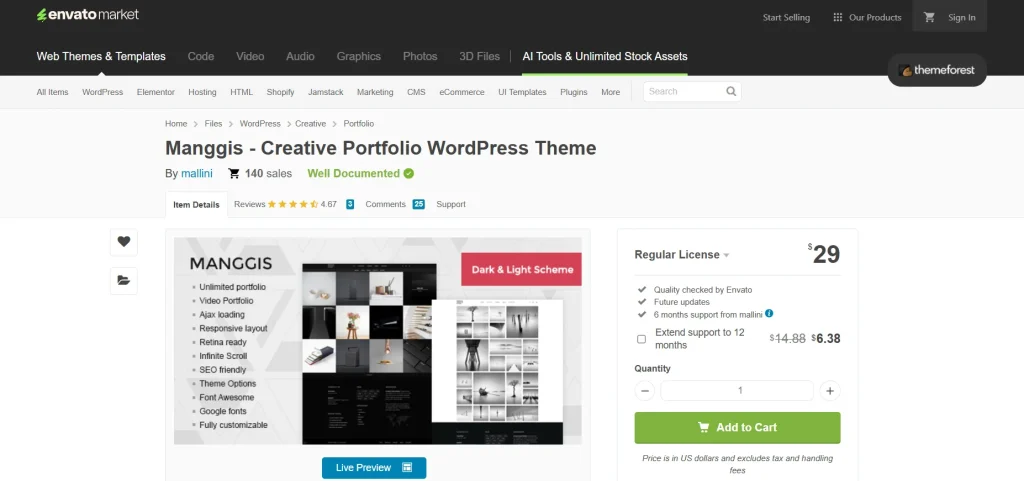Decrease quantity with minus button

(x=645, y=391)
